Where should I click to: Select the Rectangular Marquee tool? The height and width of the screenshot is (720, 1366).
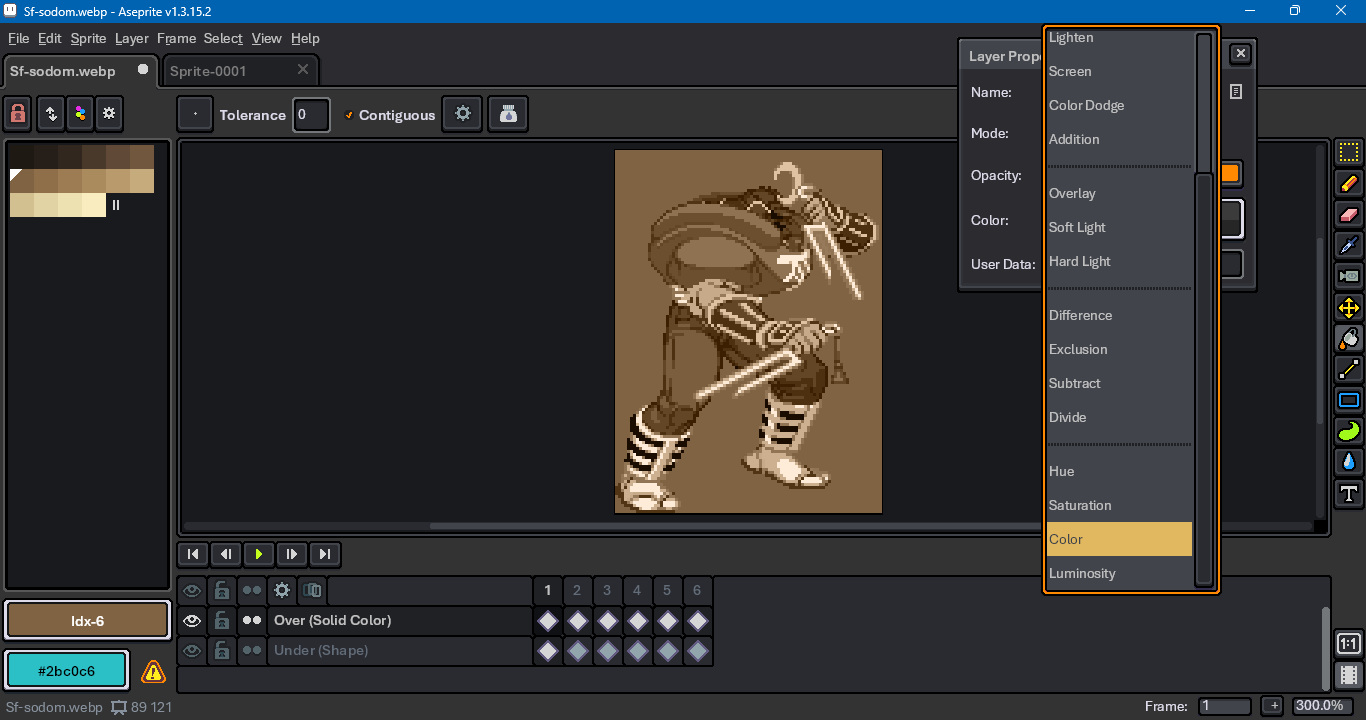point(1348,152)
